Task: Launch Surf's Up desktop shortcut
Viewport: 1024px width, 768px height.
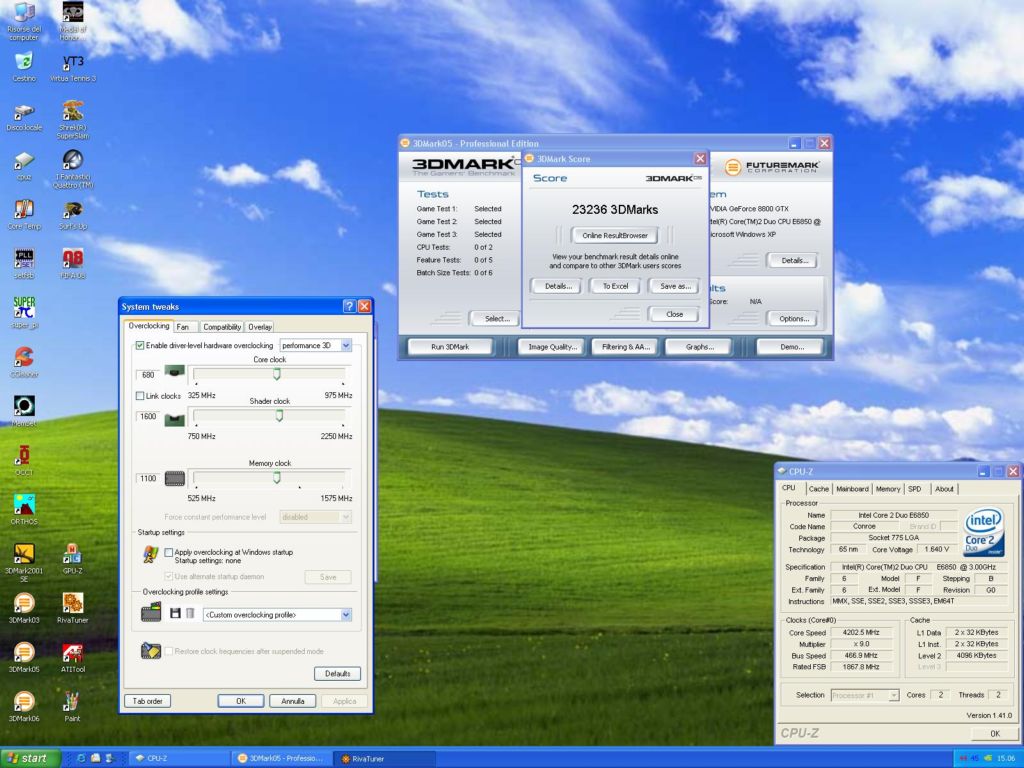Action: click(x=72, y=214)
